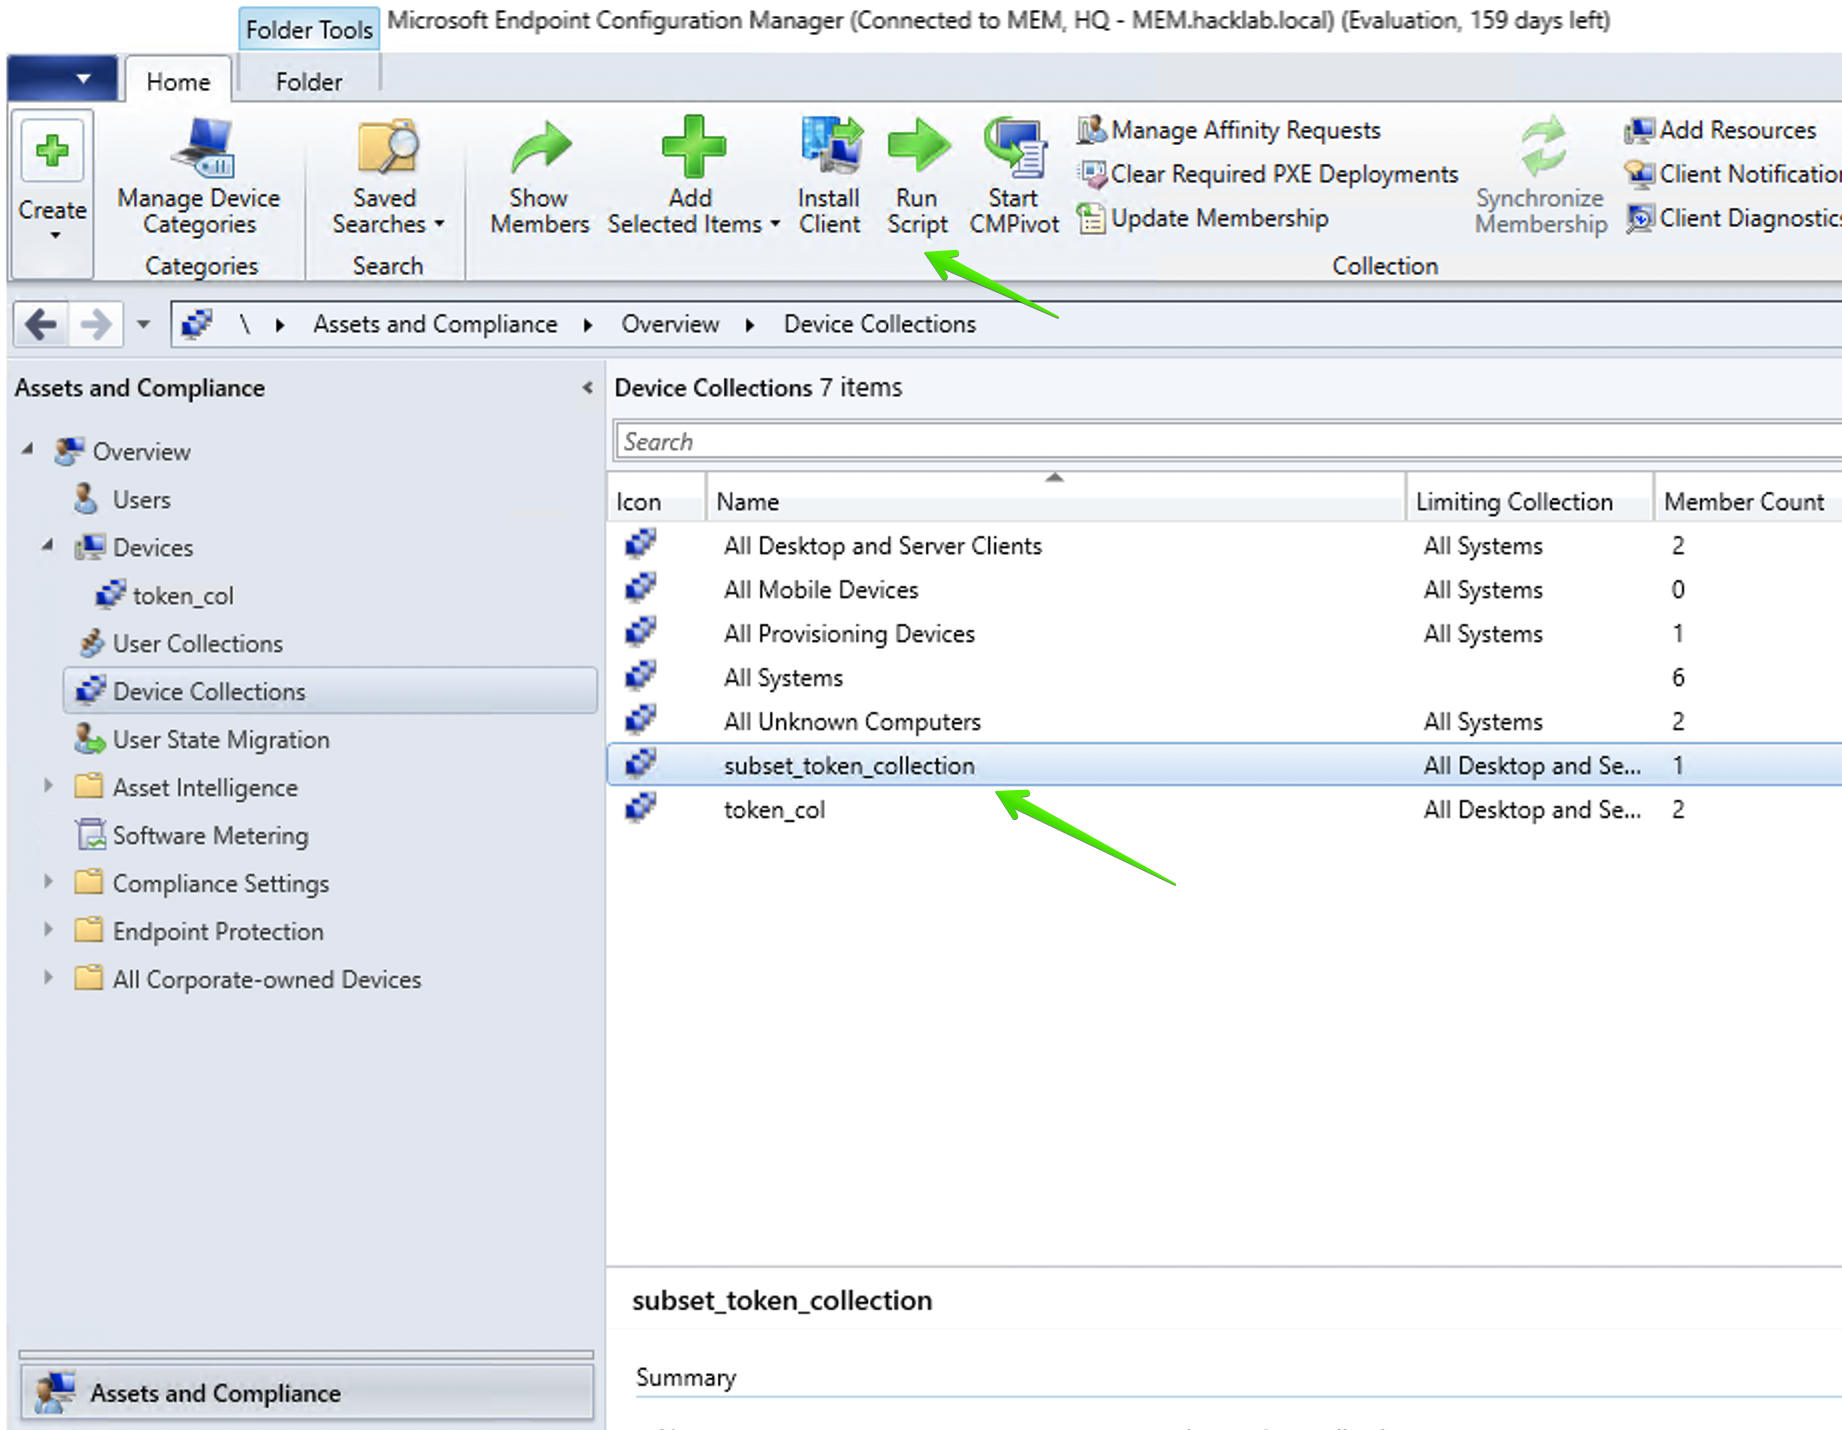Click icon for All Mobile Devices row
The height and width of the screenshot is (1430, 1842).
[640, 587]
